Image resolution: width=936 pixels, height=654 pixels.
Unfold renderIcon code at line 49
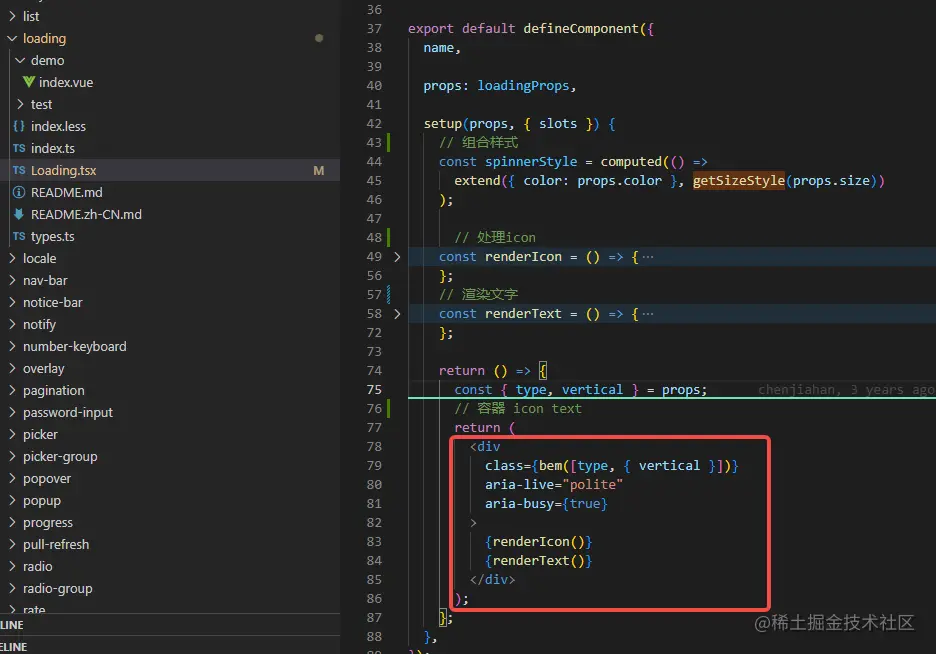(397, 257)
